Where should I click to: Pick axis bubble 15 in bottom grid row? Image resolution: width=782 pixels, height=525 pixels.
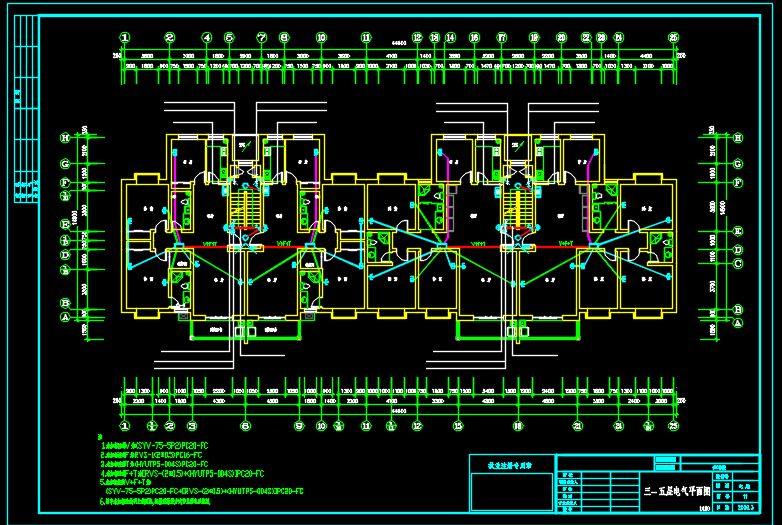(x=458, y=426)
